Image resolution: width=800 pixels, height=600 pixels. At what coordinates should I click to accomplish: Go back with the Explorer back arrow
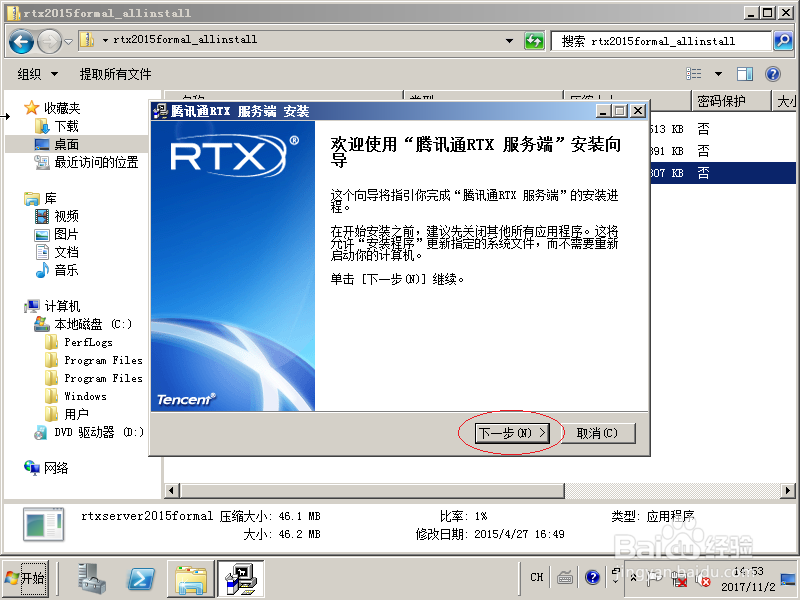(x=21, y=41)
